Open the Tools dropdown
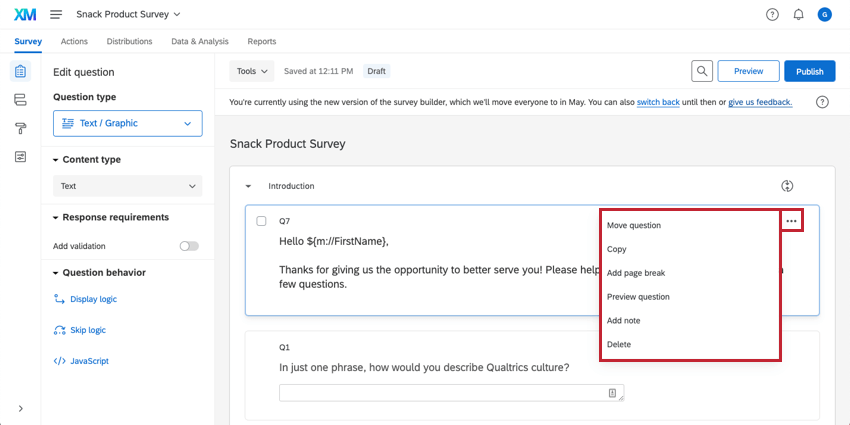The width and height of the screenshot is (850, 425). (251, 71)
